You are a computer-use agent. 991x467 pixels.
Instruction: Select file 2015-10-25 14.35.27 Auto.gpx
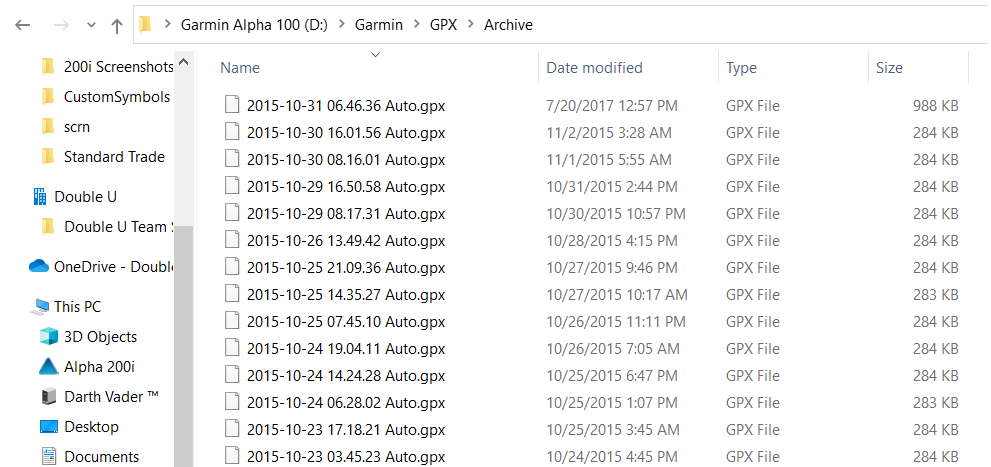tap(346, 294)
